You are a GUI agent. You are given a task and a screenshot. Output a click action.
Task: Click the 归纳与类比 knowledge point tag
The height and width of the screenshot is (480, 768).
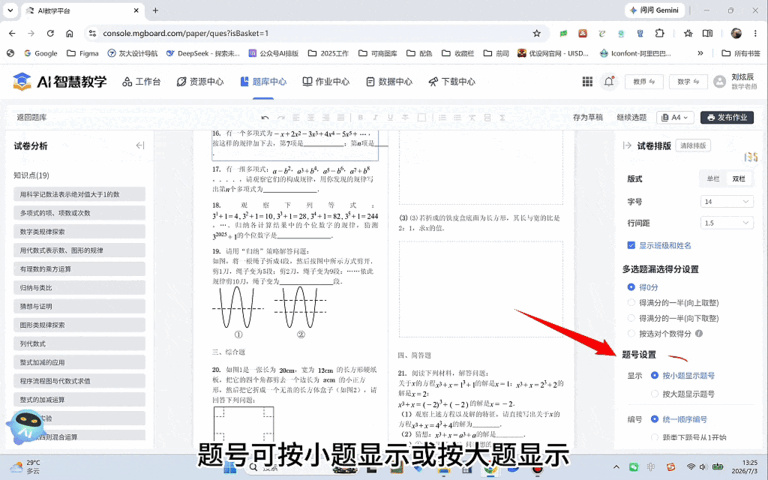tap(79, 288)
